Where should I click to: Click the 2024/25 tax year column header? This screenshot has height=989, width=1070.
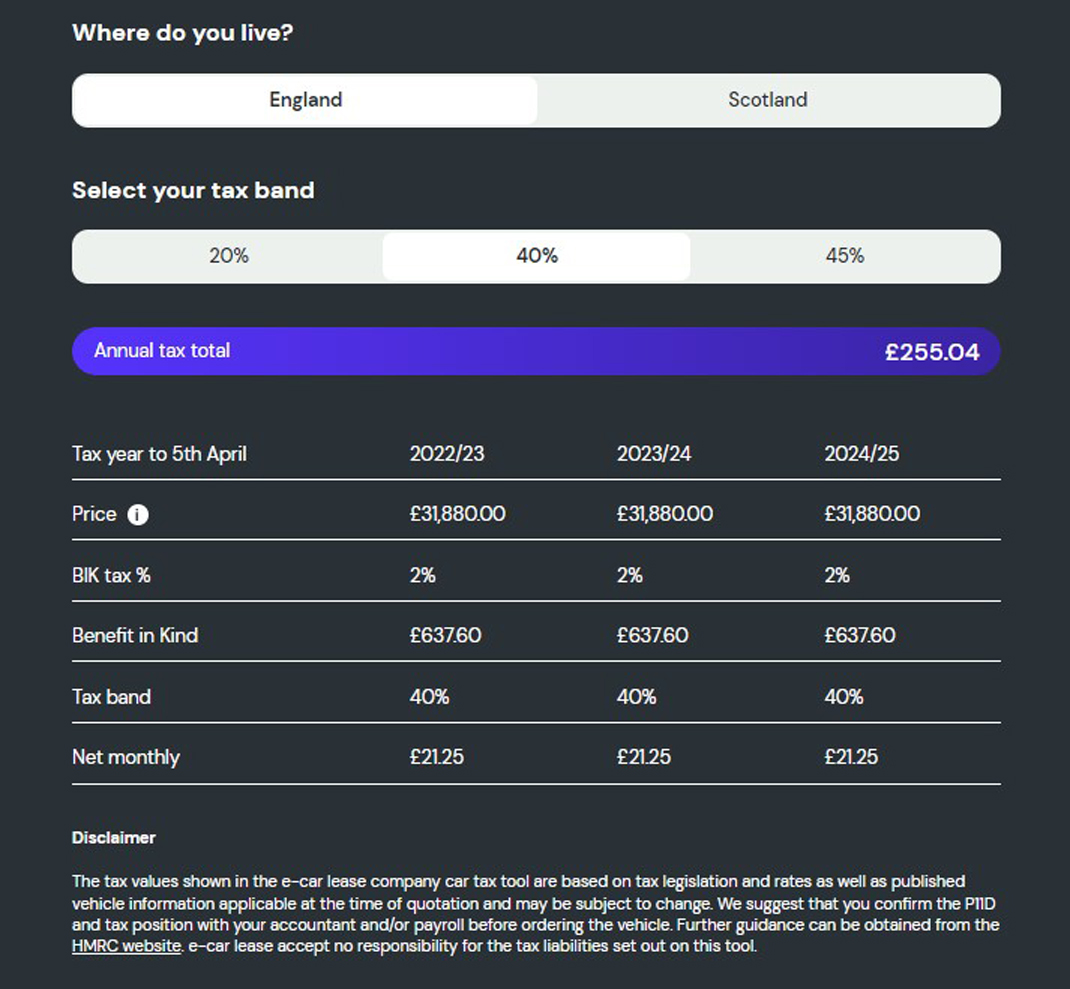(861, 454)
